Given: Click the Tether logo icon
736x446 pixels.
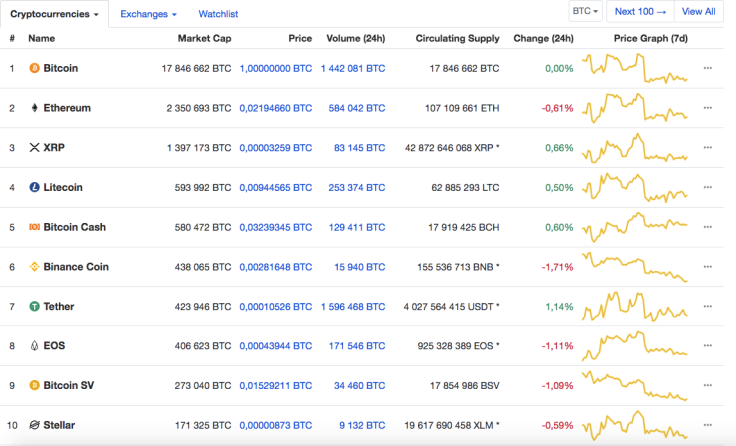Looking at the screenshot, I should (34, 307).
